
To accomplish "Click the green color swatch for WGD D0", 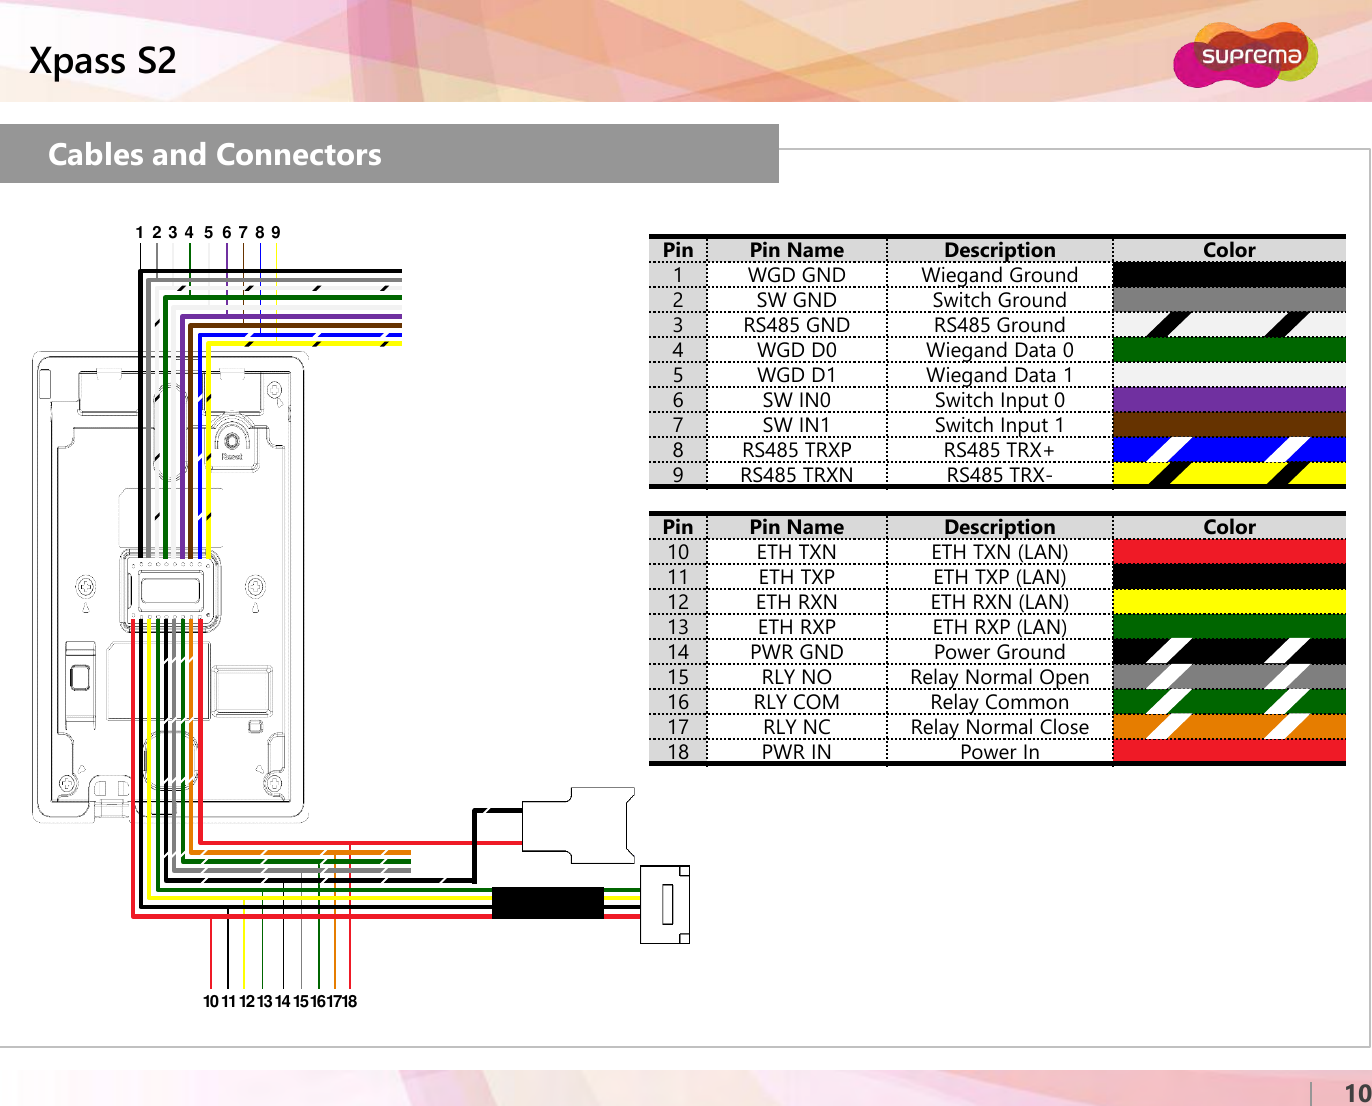I will click(1229, 350).
